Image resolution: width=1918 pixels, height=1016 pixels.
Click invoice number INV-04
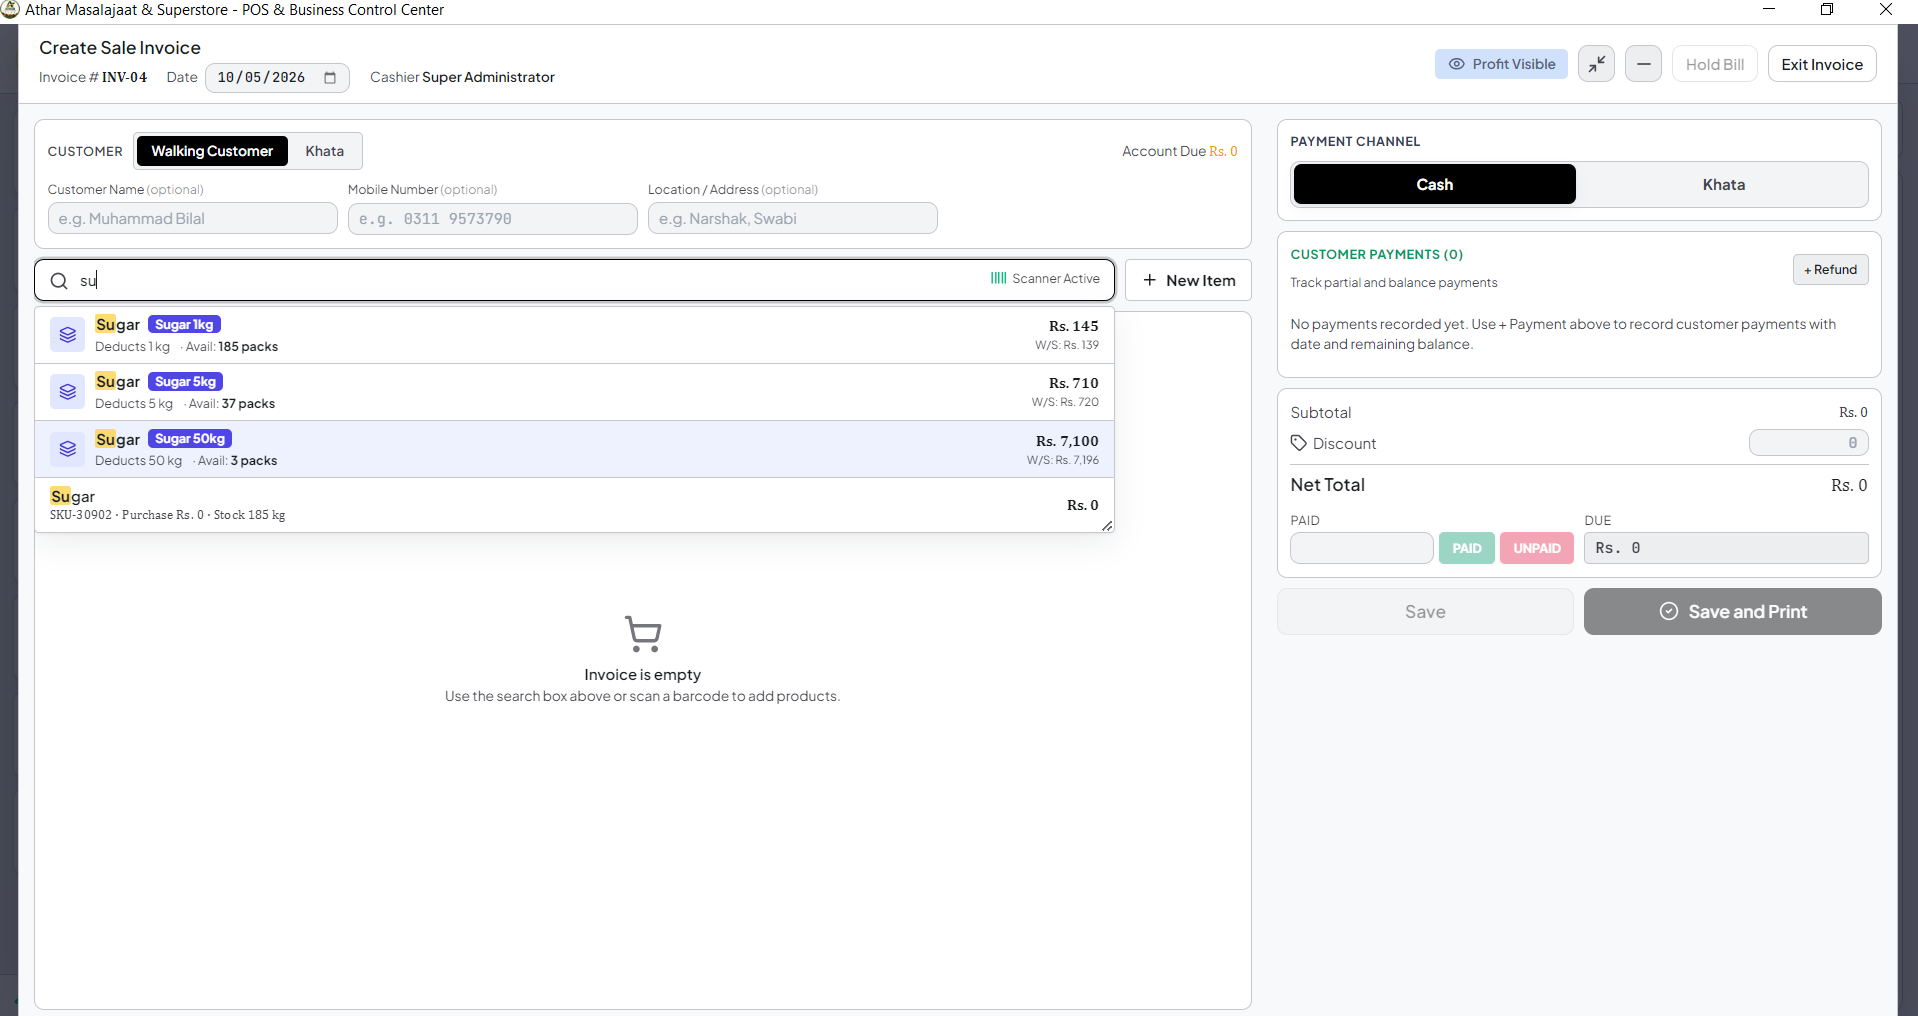coord(124,78)
